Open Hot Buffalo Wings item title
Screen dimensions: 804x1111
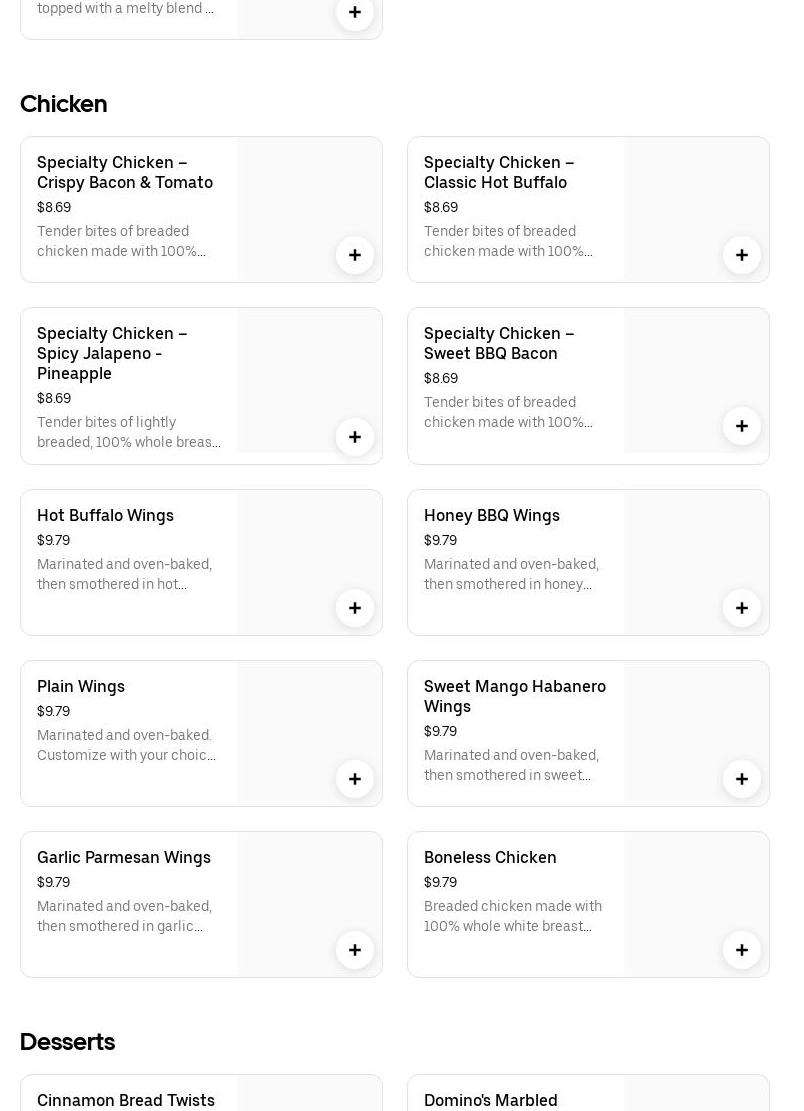105,515
